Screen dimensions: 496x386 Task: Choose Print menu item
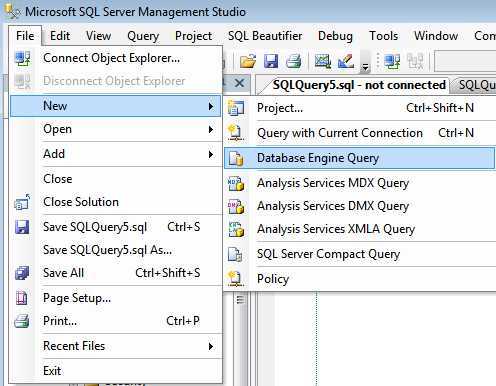[x=115, y=321]
